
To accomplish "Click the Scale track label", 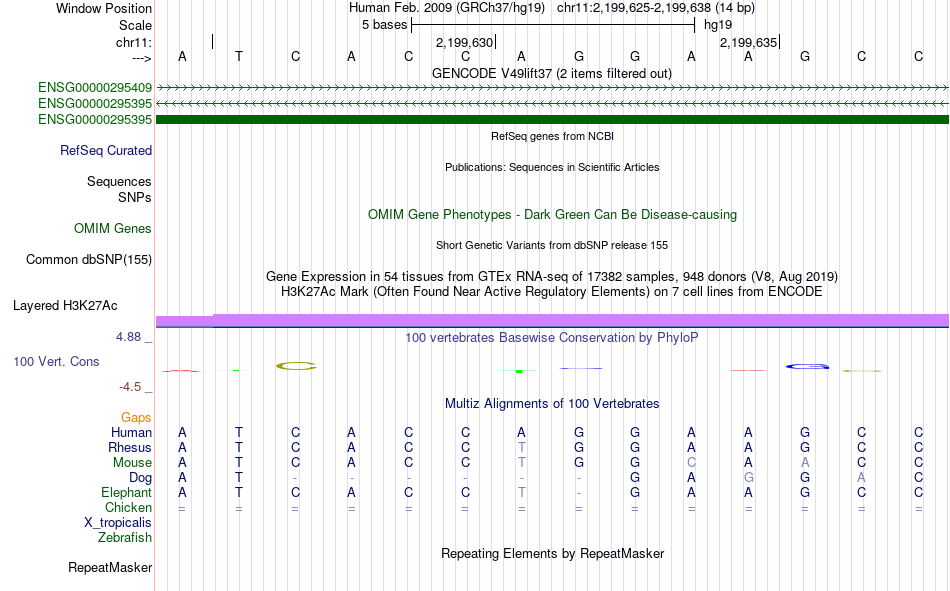I will [135, 25].
